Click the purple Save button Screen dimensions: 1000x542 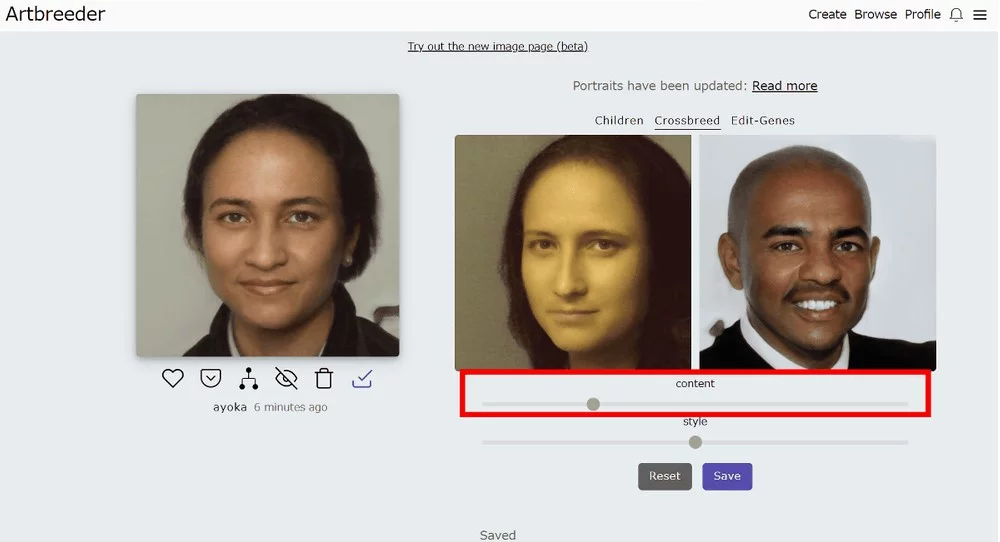pyautogui.click(x=727, y=476)
